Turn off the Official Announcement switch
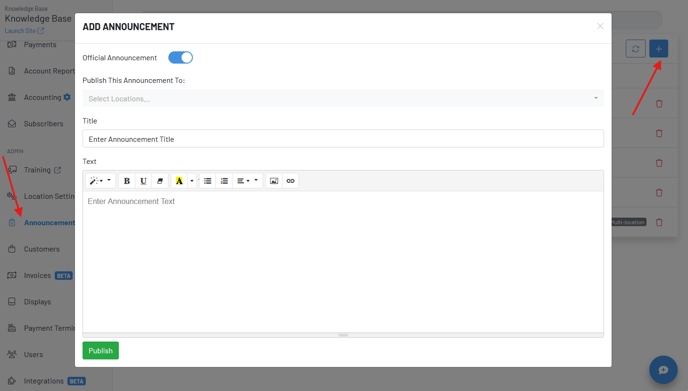The width and height of the screenshot is (688, 391). click(x=180, y=57)
